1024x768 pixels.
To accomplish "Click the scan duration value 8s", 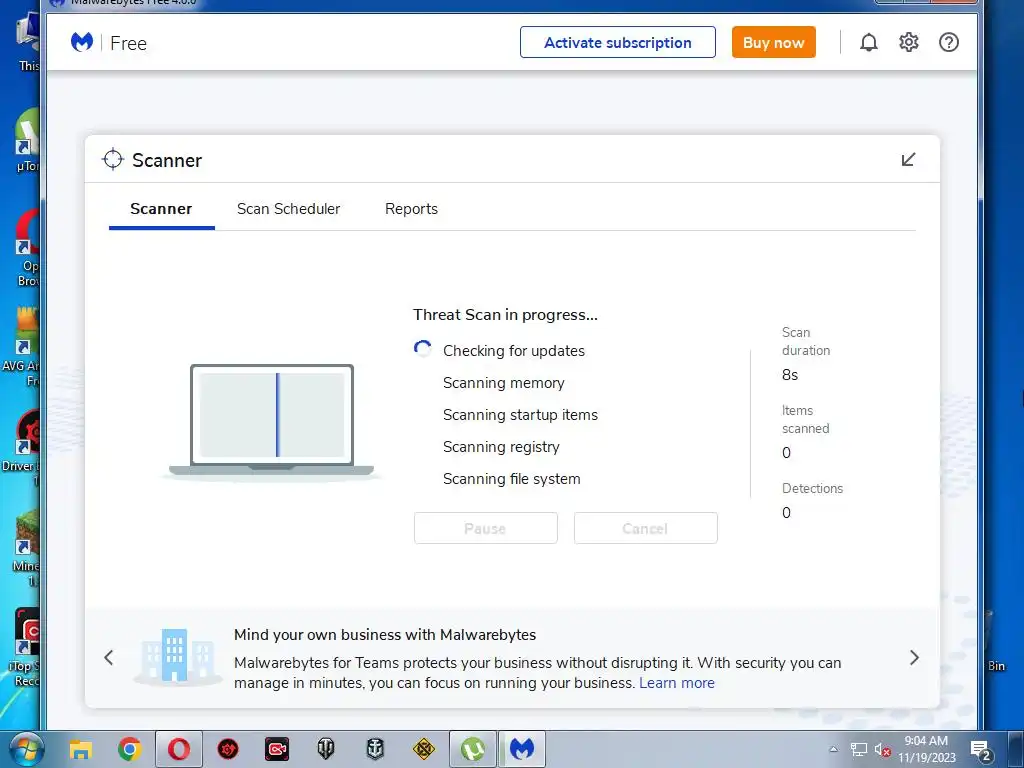I will pyautogui.click(x=790, y=375).
